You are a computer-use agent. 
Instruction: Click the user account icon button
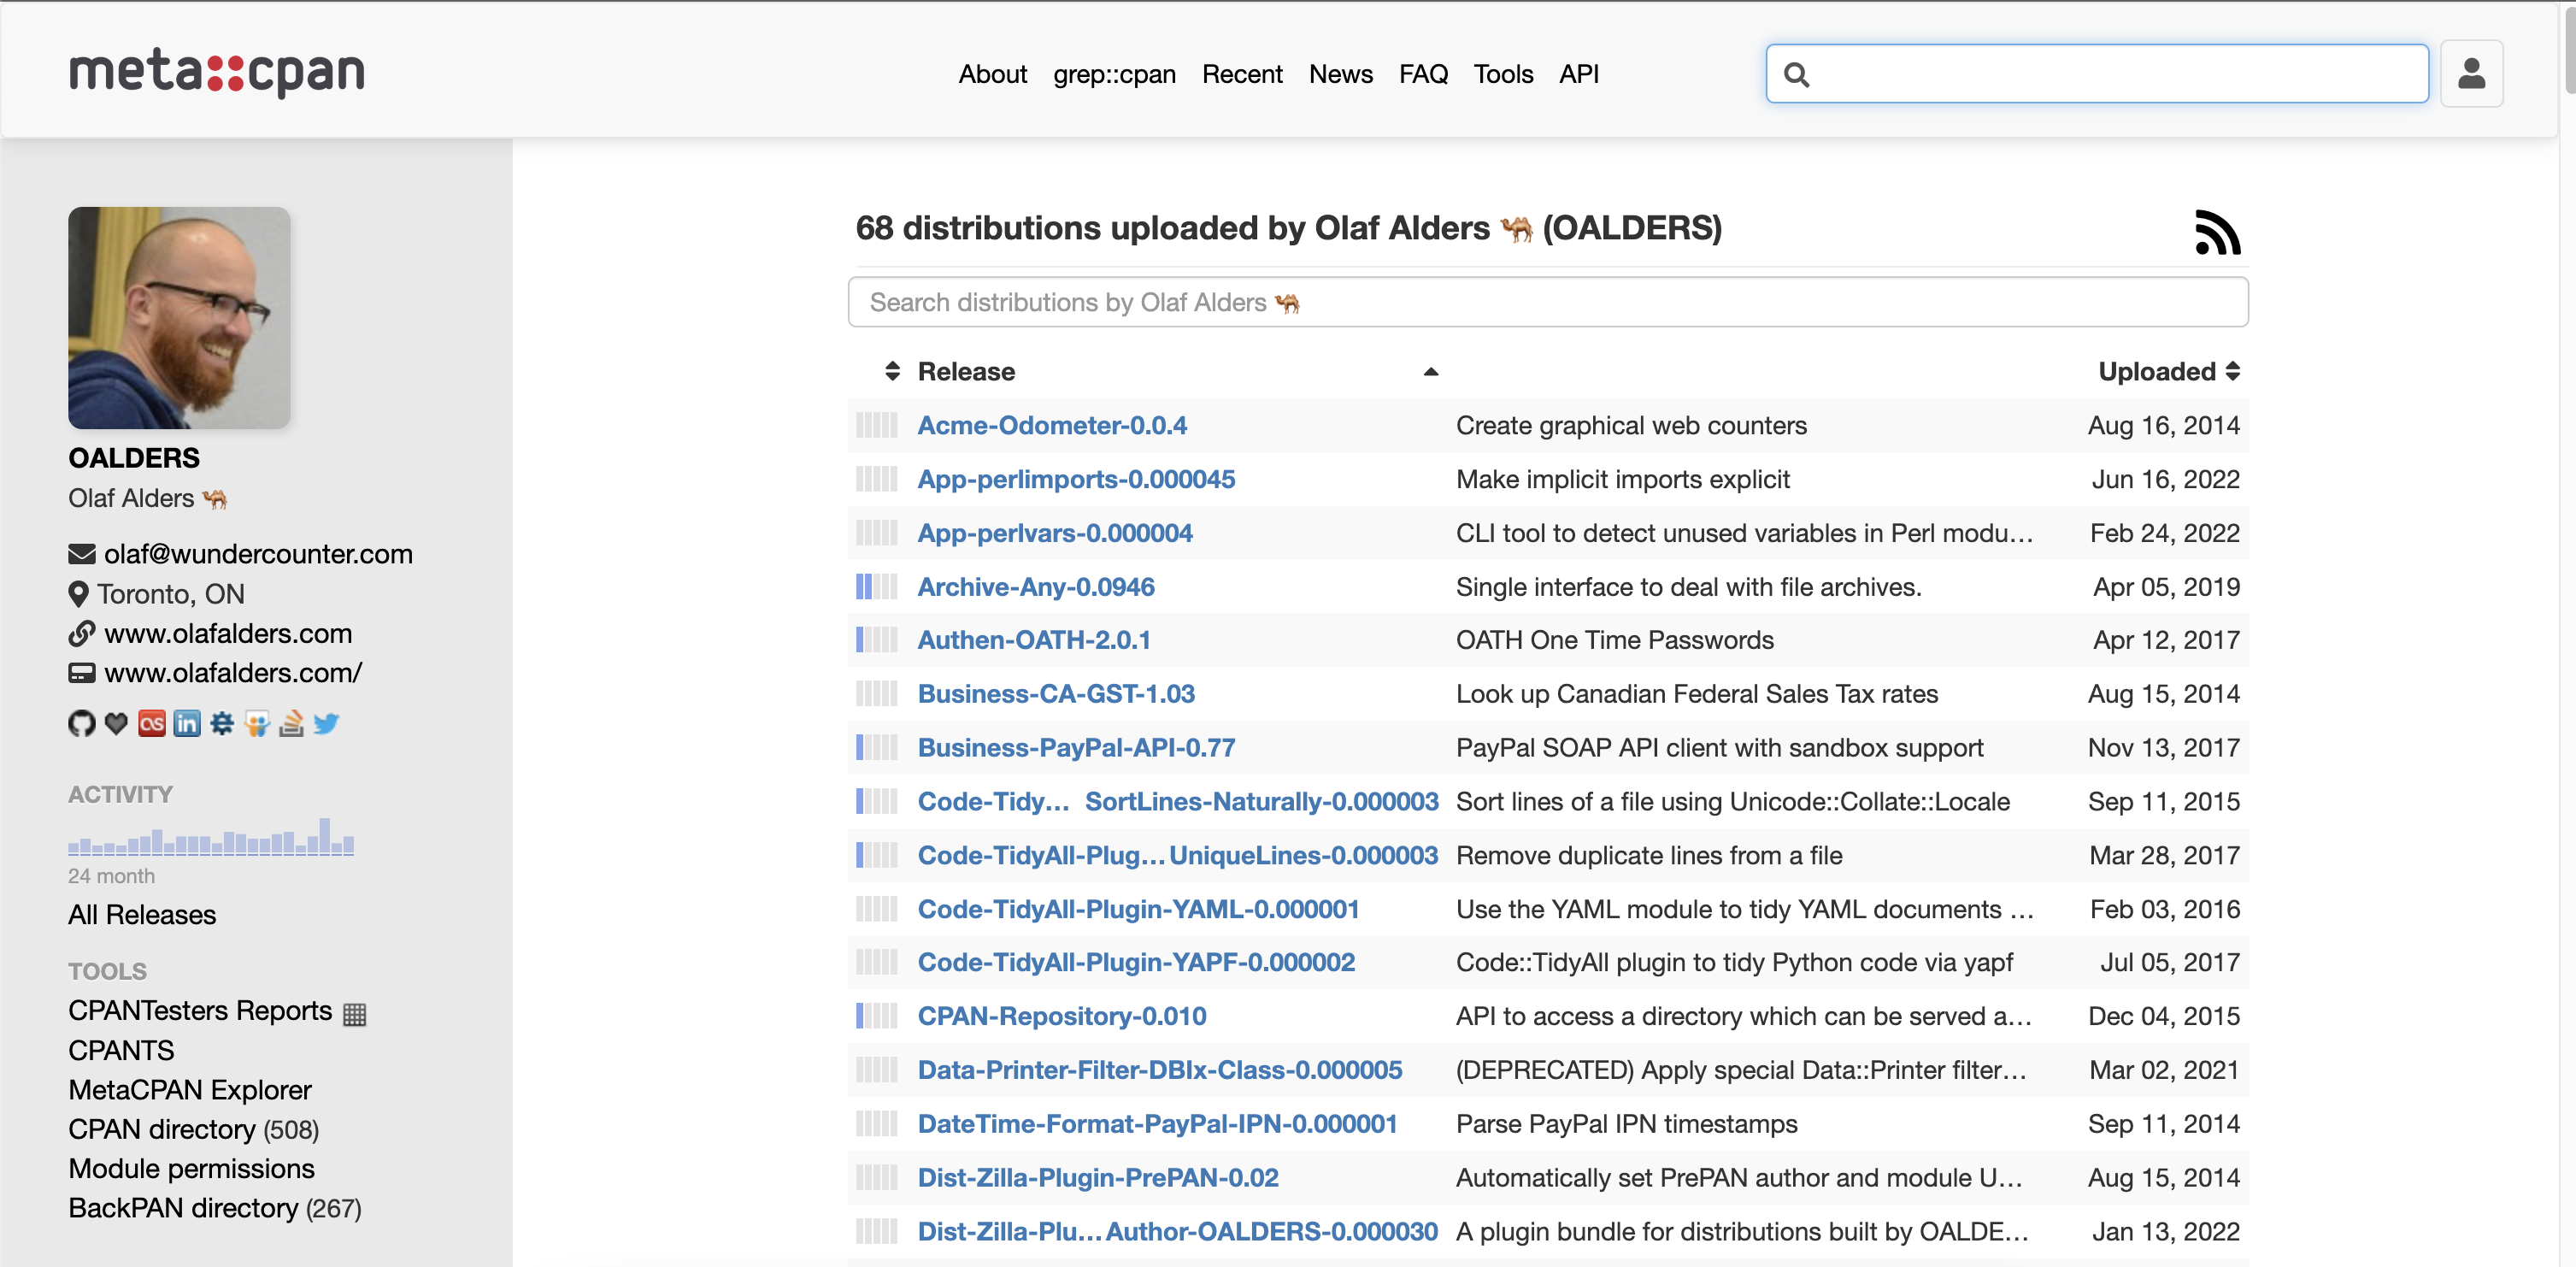click(x=2470, y=74)
